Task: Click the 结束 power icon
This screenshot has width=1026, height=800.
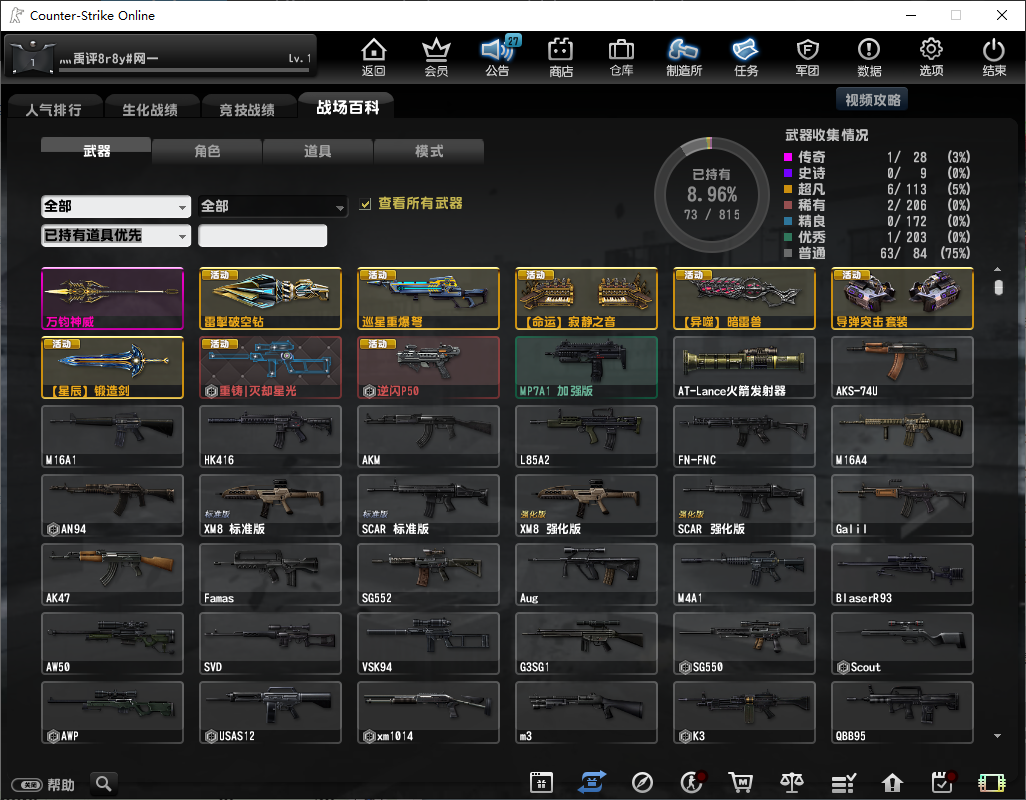Action: pyautogui.click(x=994, y=57)
